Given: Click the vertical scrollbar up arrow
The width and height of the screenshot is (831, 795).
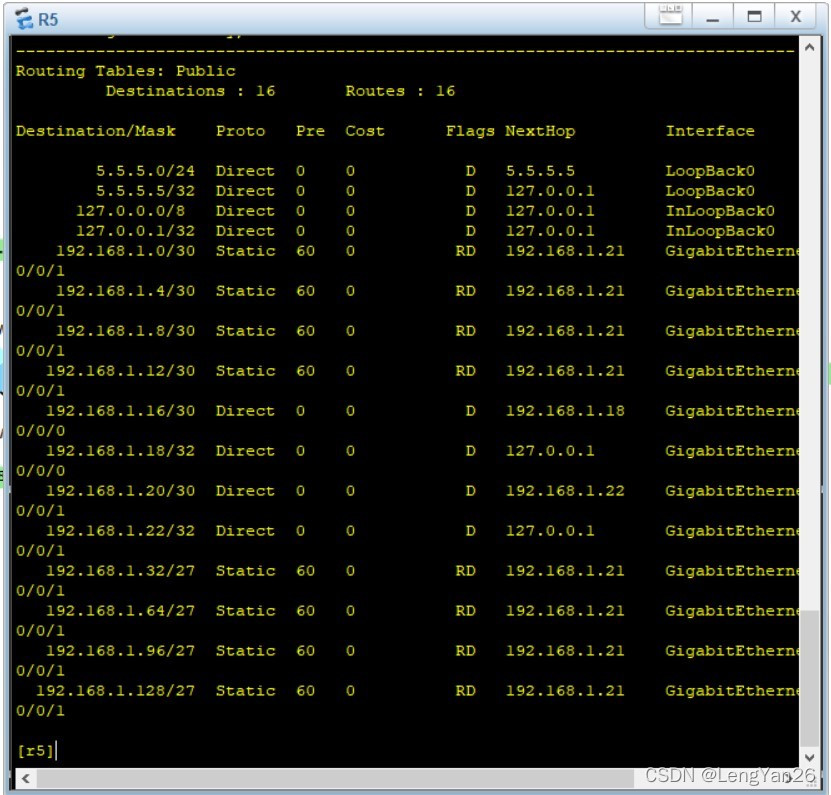Looking at the screenshot, I should (x=809, y=48).
